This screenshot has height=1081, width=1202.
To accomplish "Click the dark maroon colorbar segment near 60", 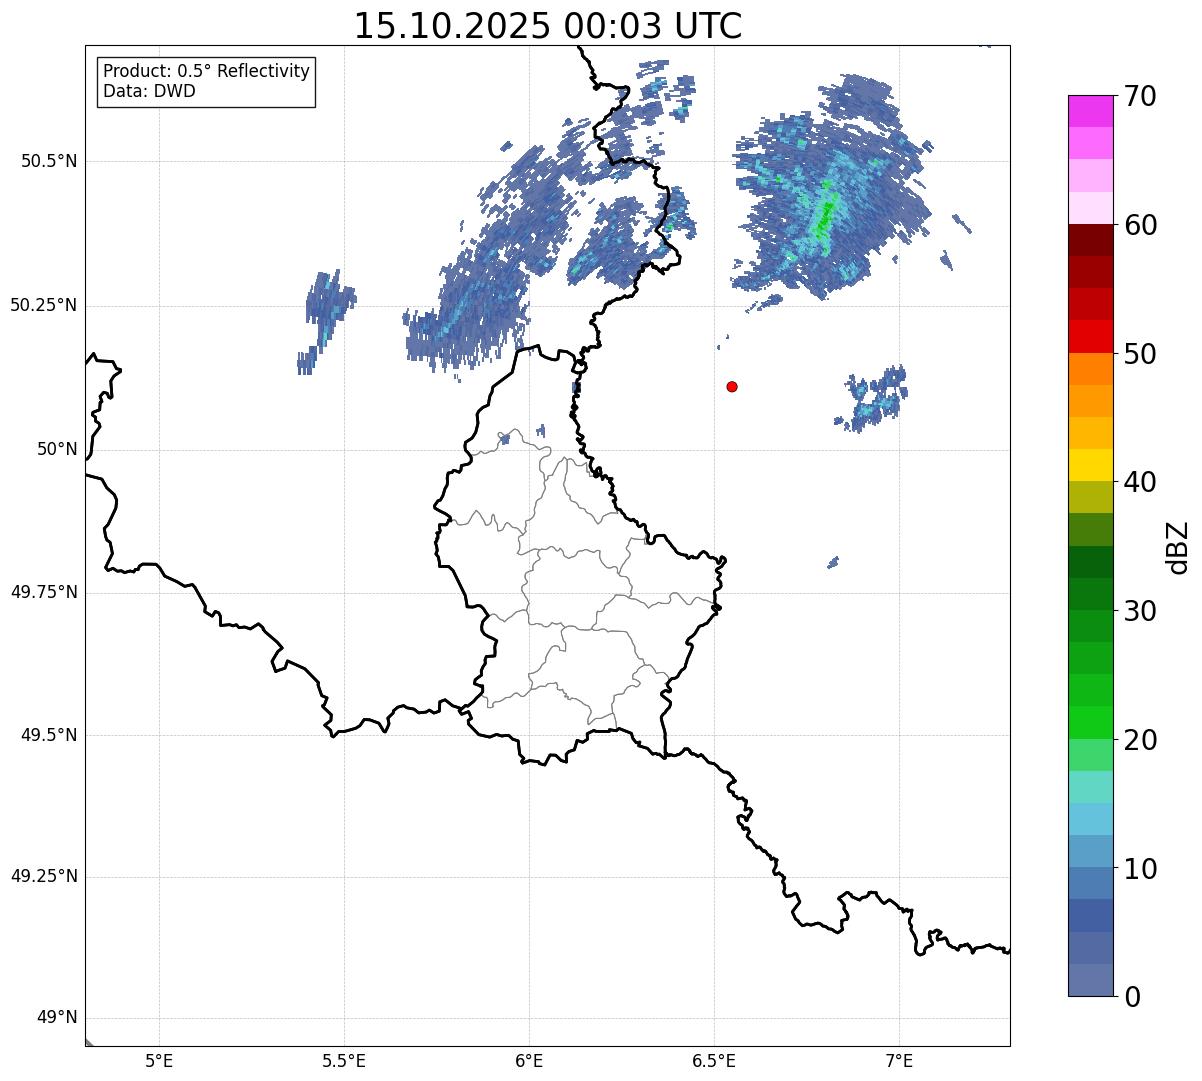I will tap(1090, 240).
